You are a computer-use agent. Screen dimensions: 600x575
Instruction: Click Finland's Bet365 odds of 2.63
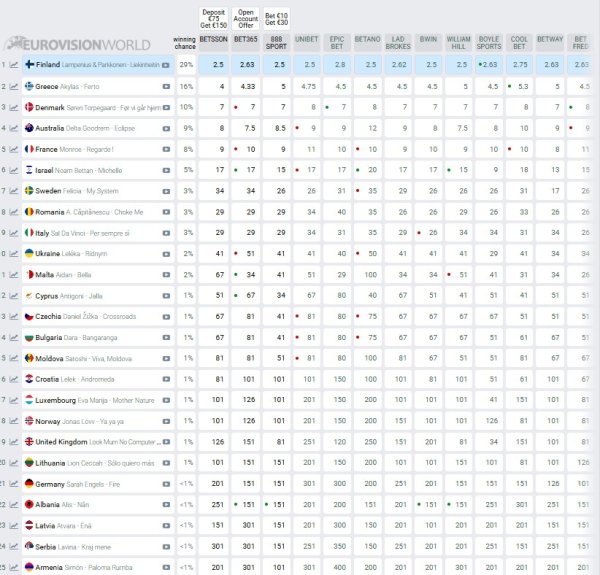pos(246,65)
